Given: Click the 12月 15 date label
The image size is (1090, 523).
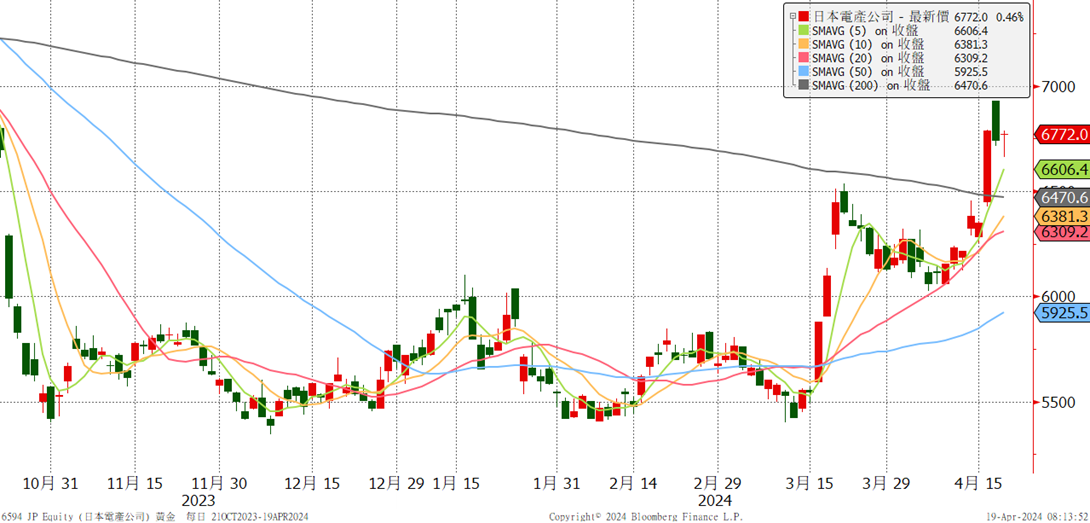Looking at the screenshot, I should [312, 483].
